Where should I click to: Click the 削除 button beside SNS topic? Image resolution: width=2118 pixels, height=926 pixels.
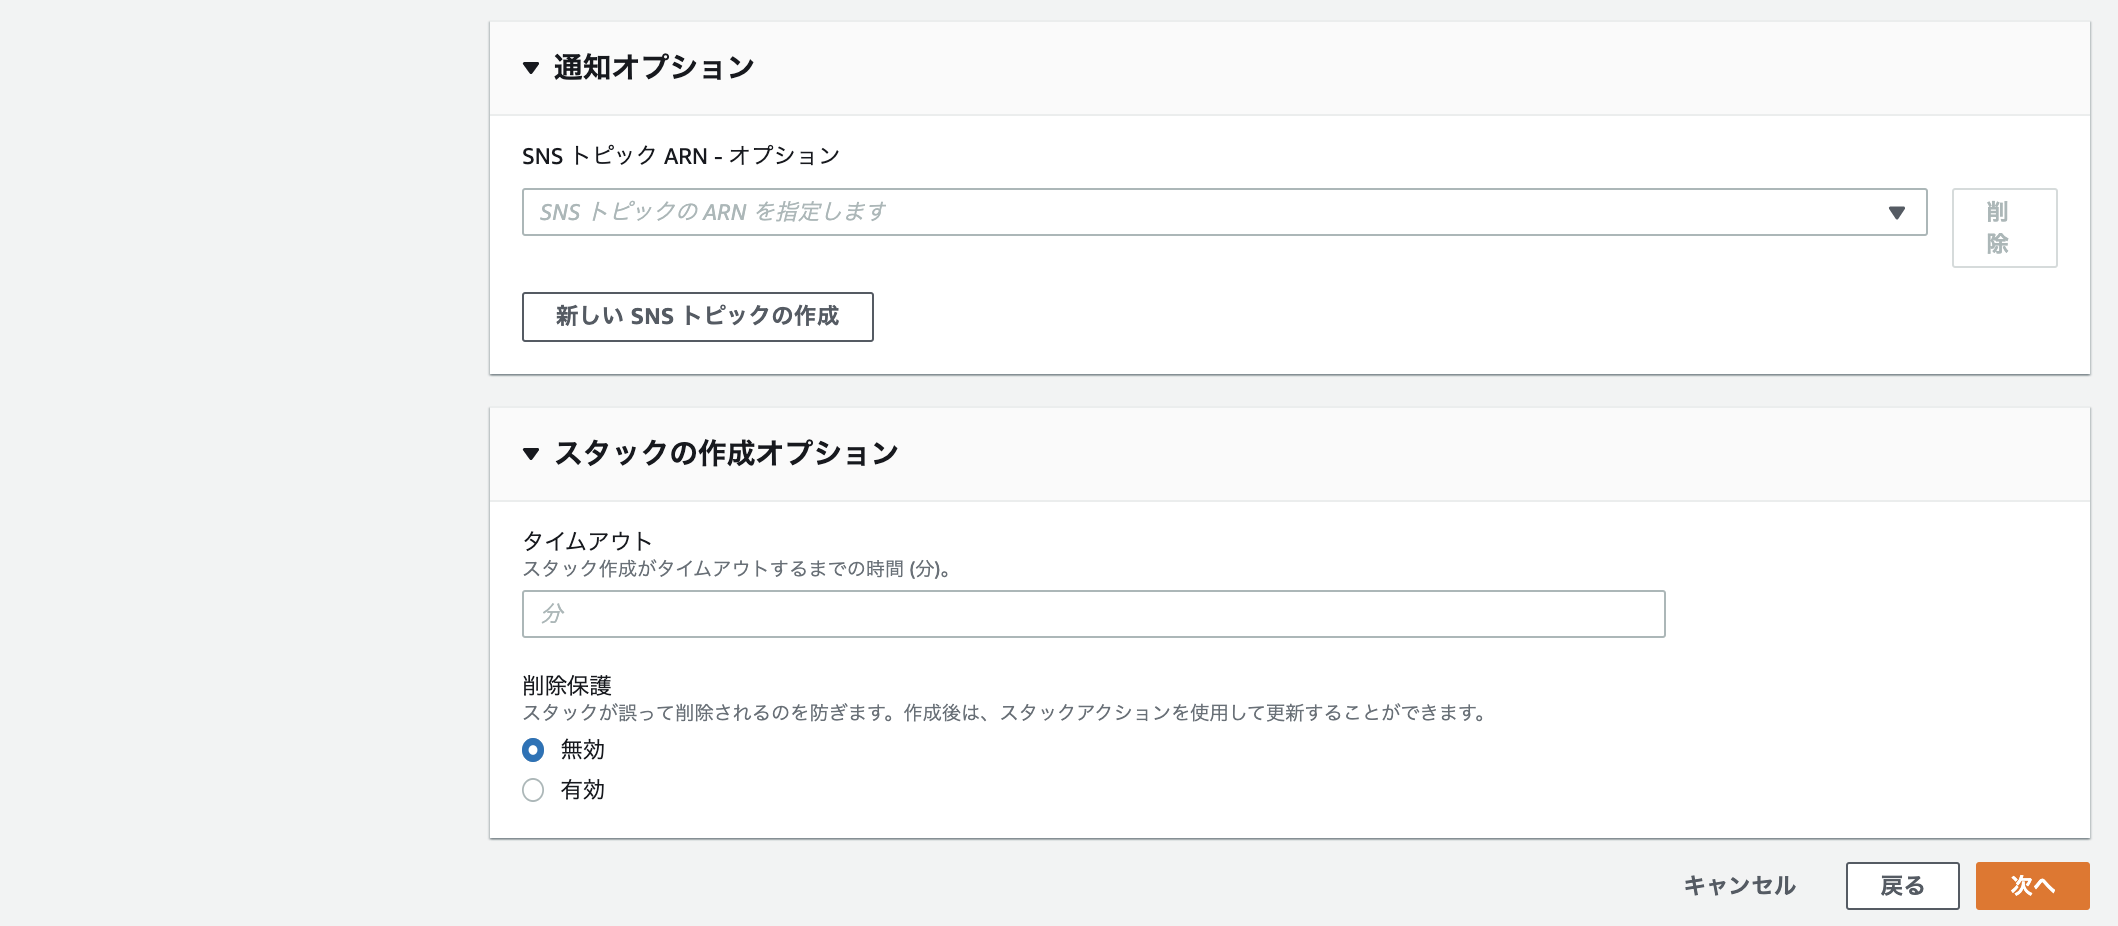click(2004, 228)
